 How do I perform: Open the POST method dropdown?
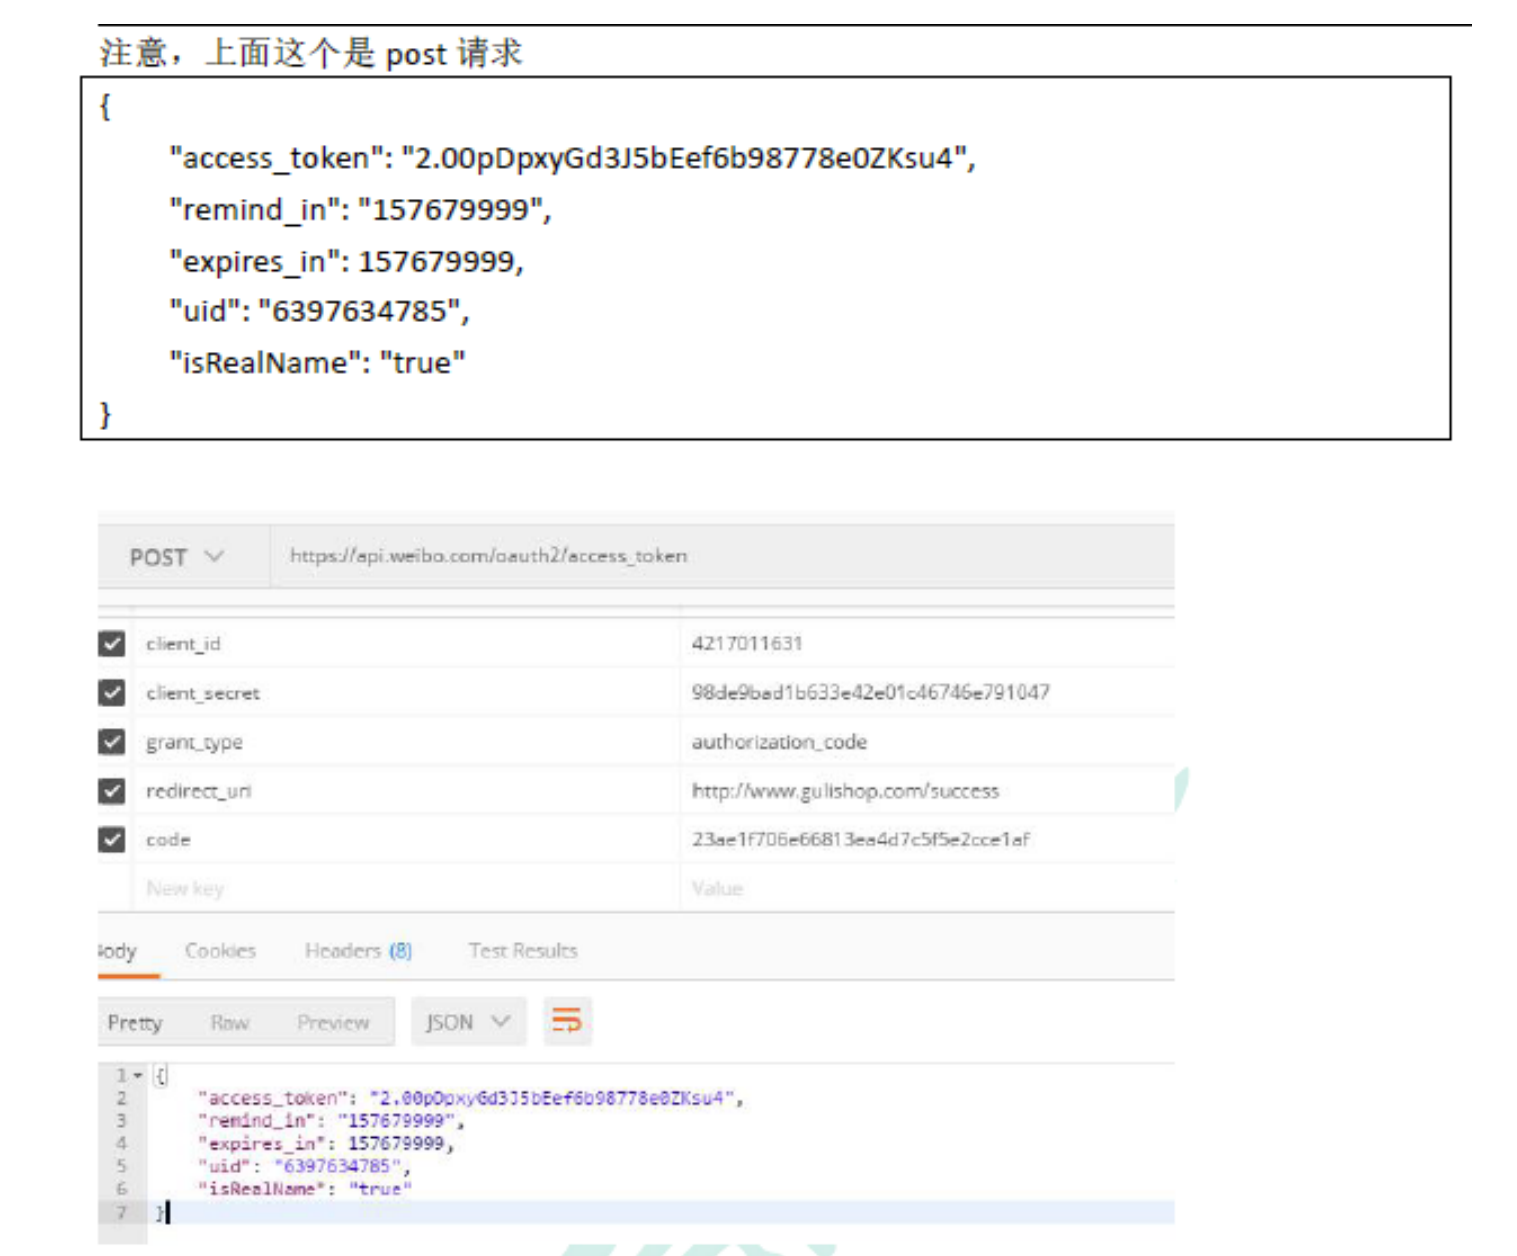(176, 557)
